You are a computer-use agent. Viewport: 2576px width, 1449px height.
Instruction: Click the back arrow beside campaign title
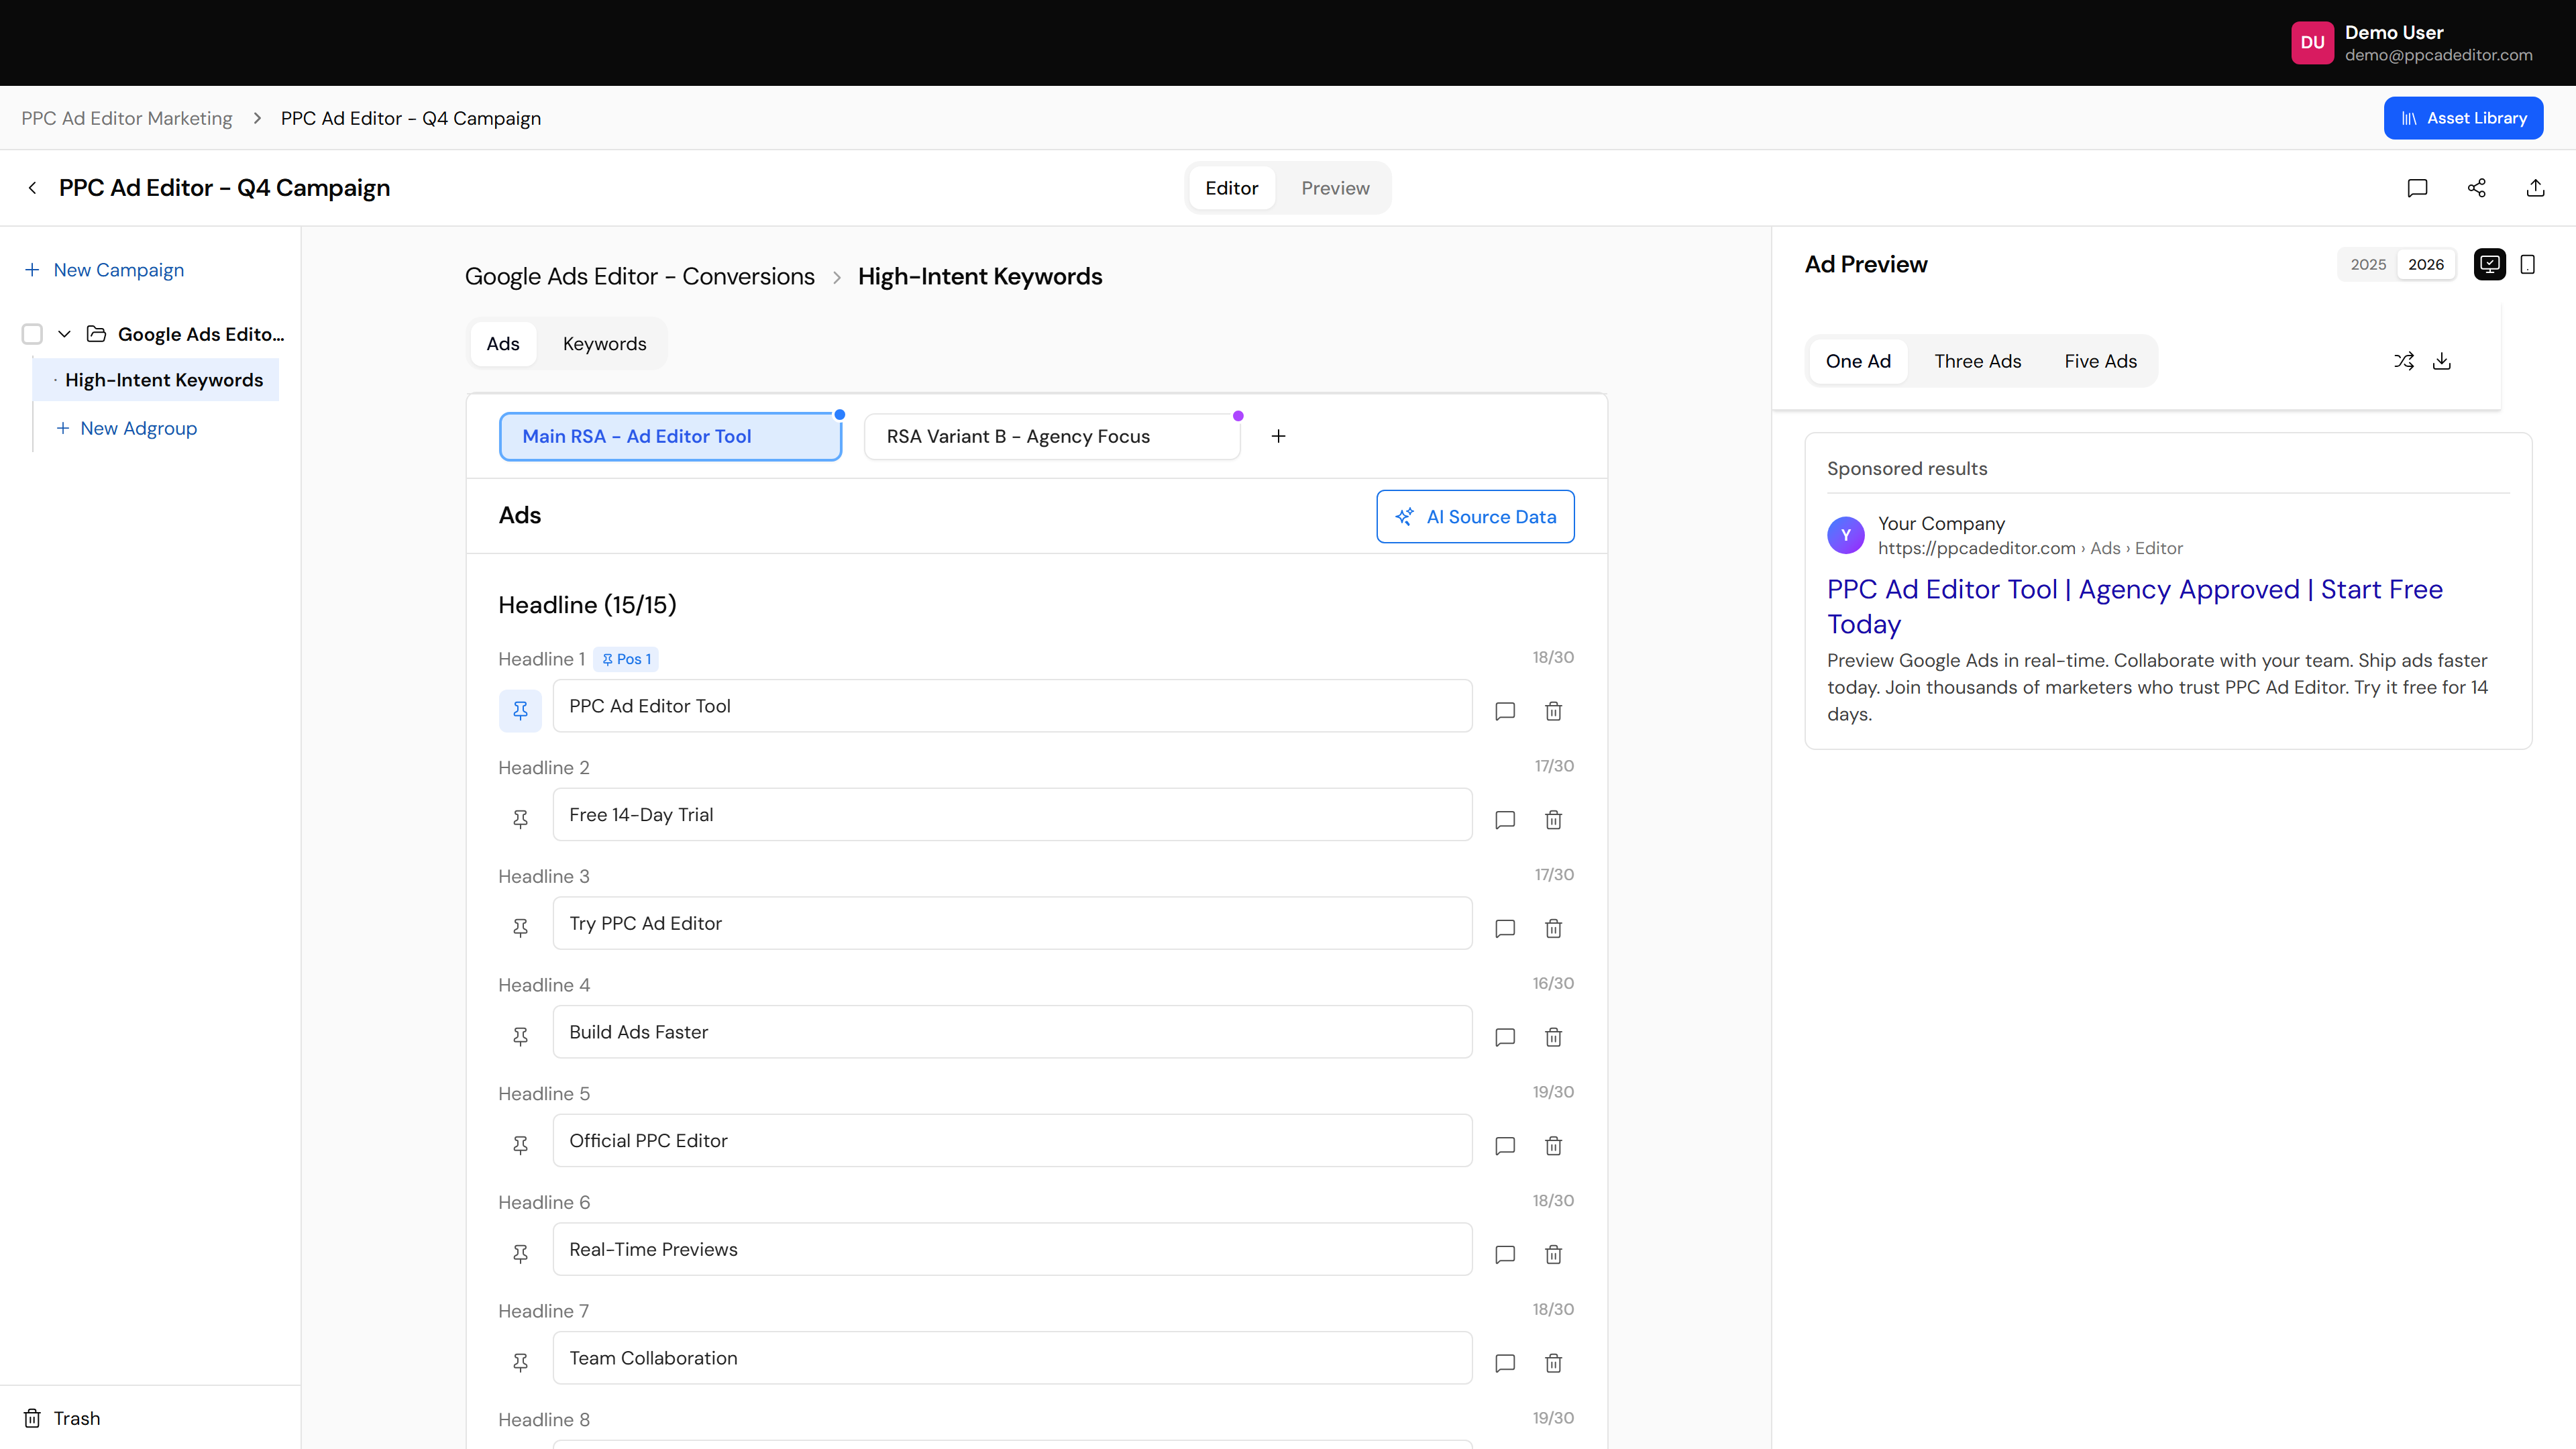32,188
